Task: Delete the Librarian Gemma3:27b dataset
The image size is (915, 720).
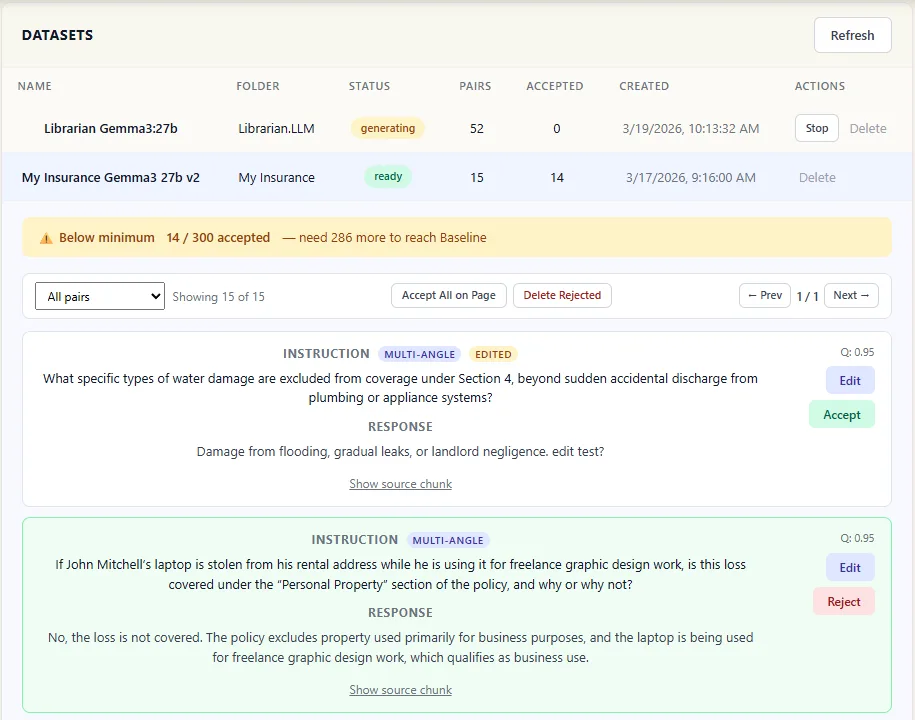Action: tap(868, 128)
